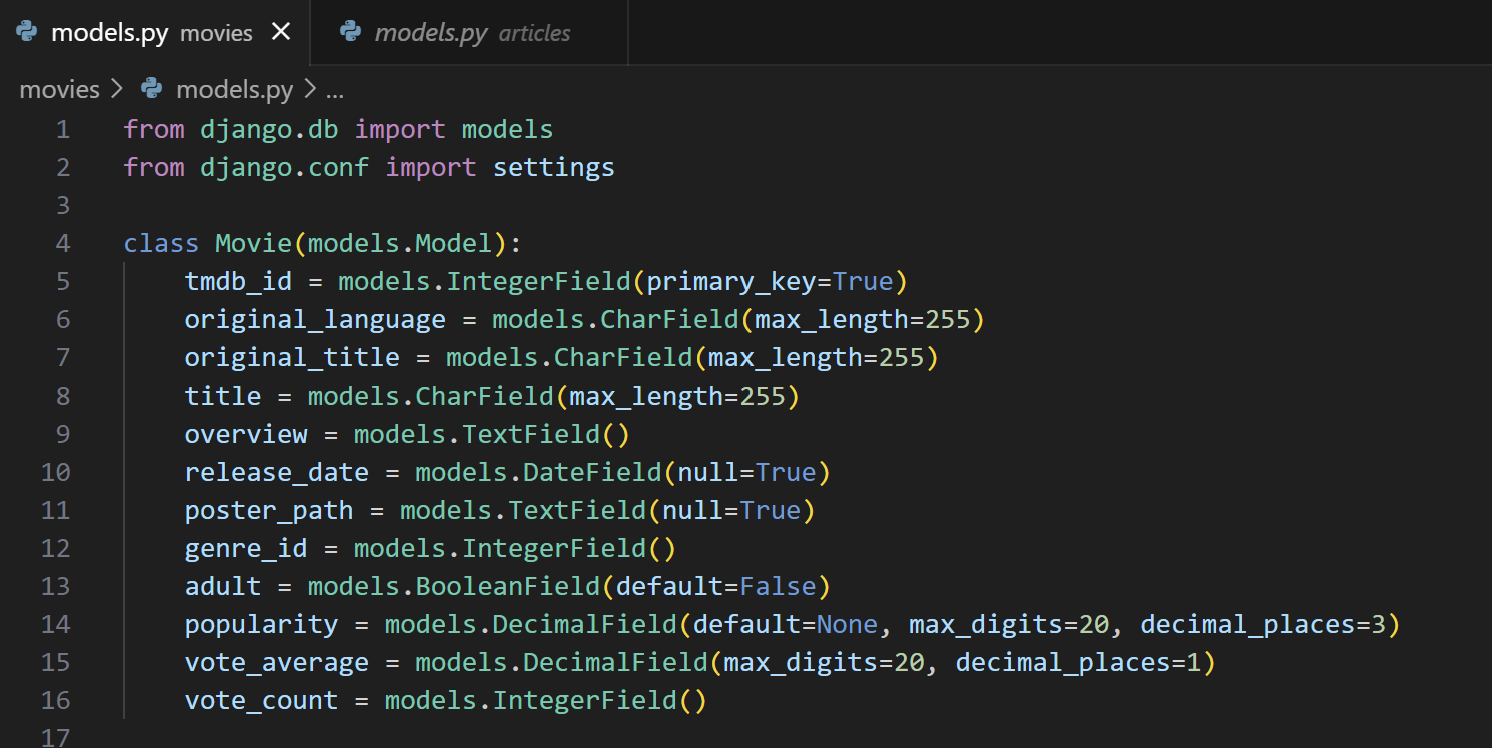Image resolution: width=1492 pixels, height=748 pixels.
Task: Click Python icon in breadcrumb bar
Action: [152, 89]
